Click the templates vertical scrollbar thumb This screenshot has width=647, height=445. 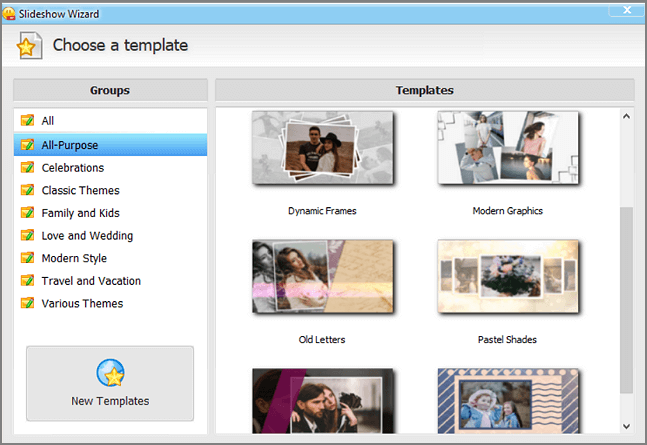pos(626,300)
